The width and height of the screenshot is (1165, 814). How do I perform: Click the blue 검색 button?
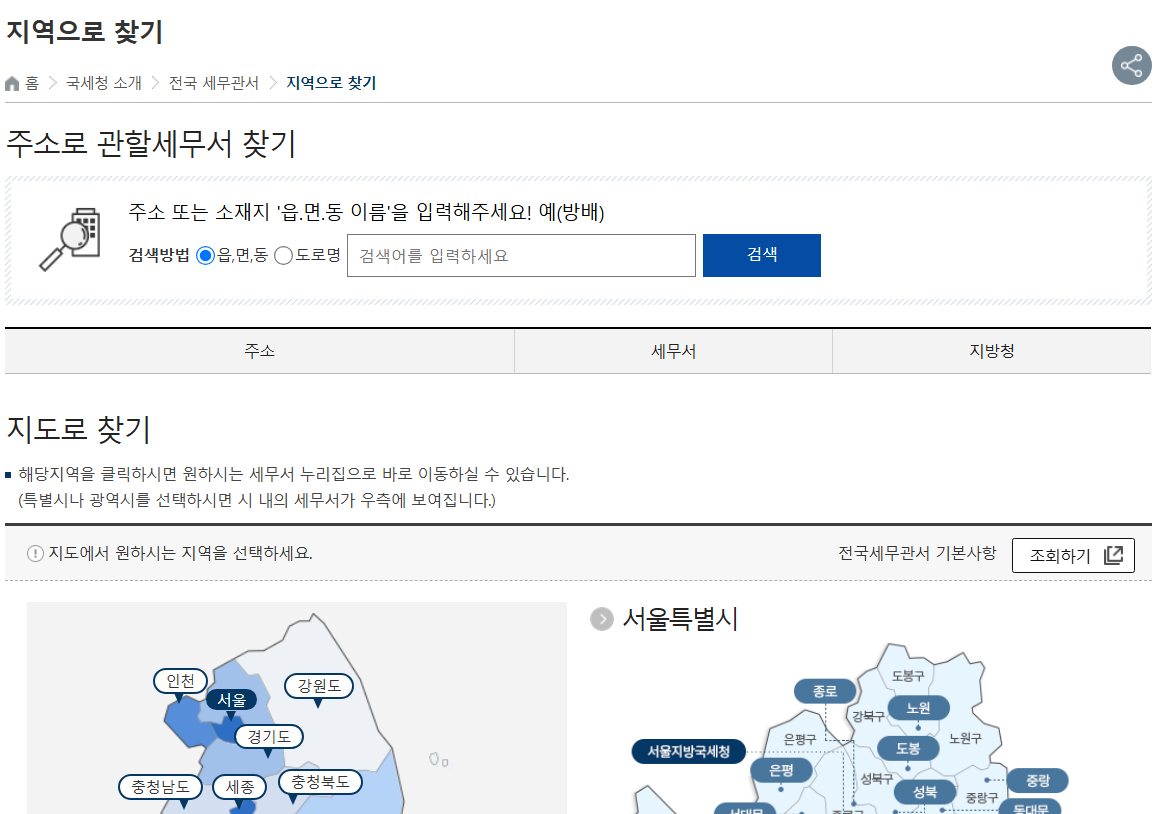762,255
